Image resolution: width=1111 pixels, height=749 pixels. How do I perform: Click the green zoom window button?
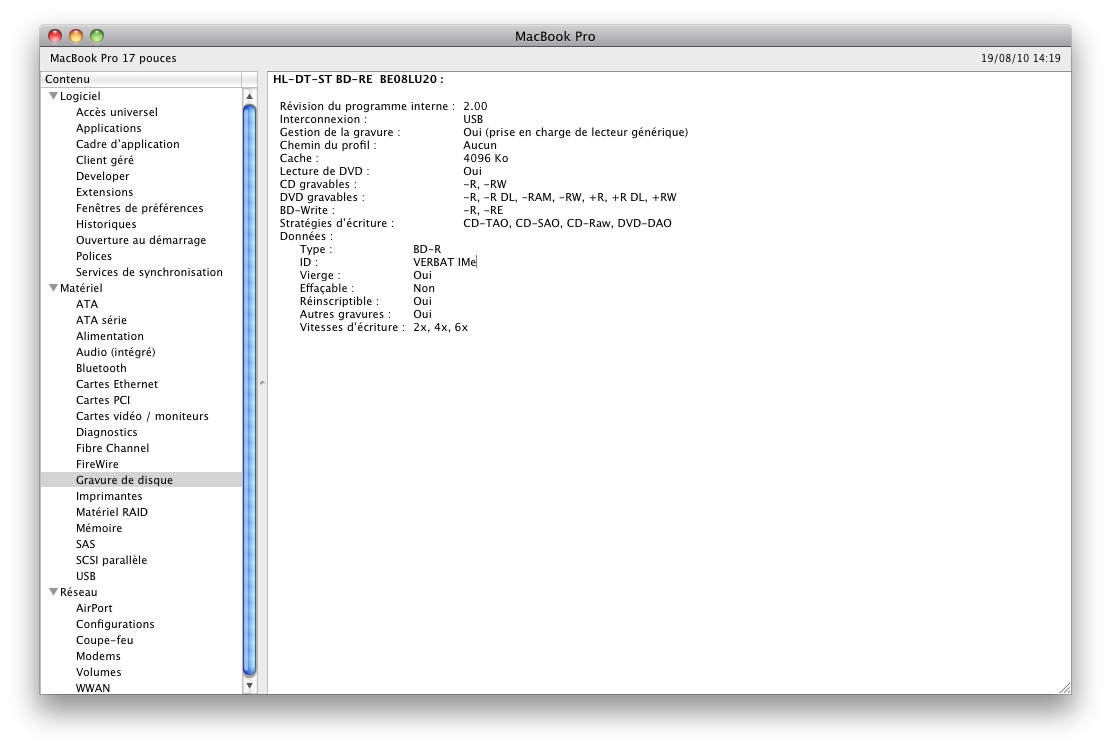click(97, 36)
